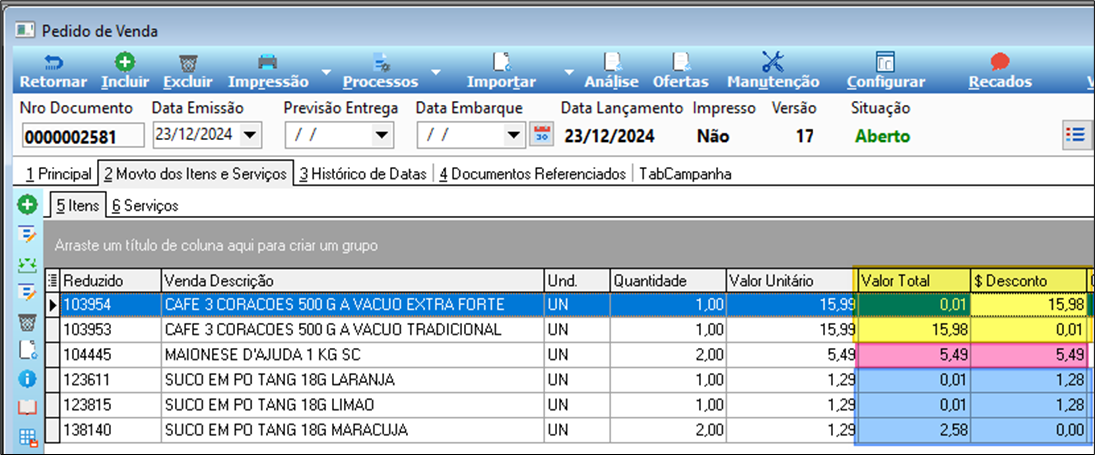This screenshot has width=1095, height=455.
Task: Expand the Importar dropdown arrow
Action: 568,72
